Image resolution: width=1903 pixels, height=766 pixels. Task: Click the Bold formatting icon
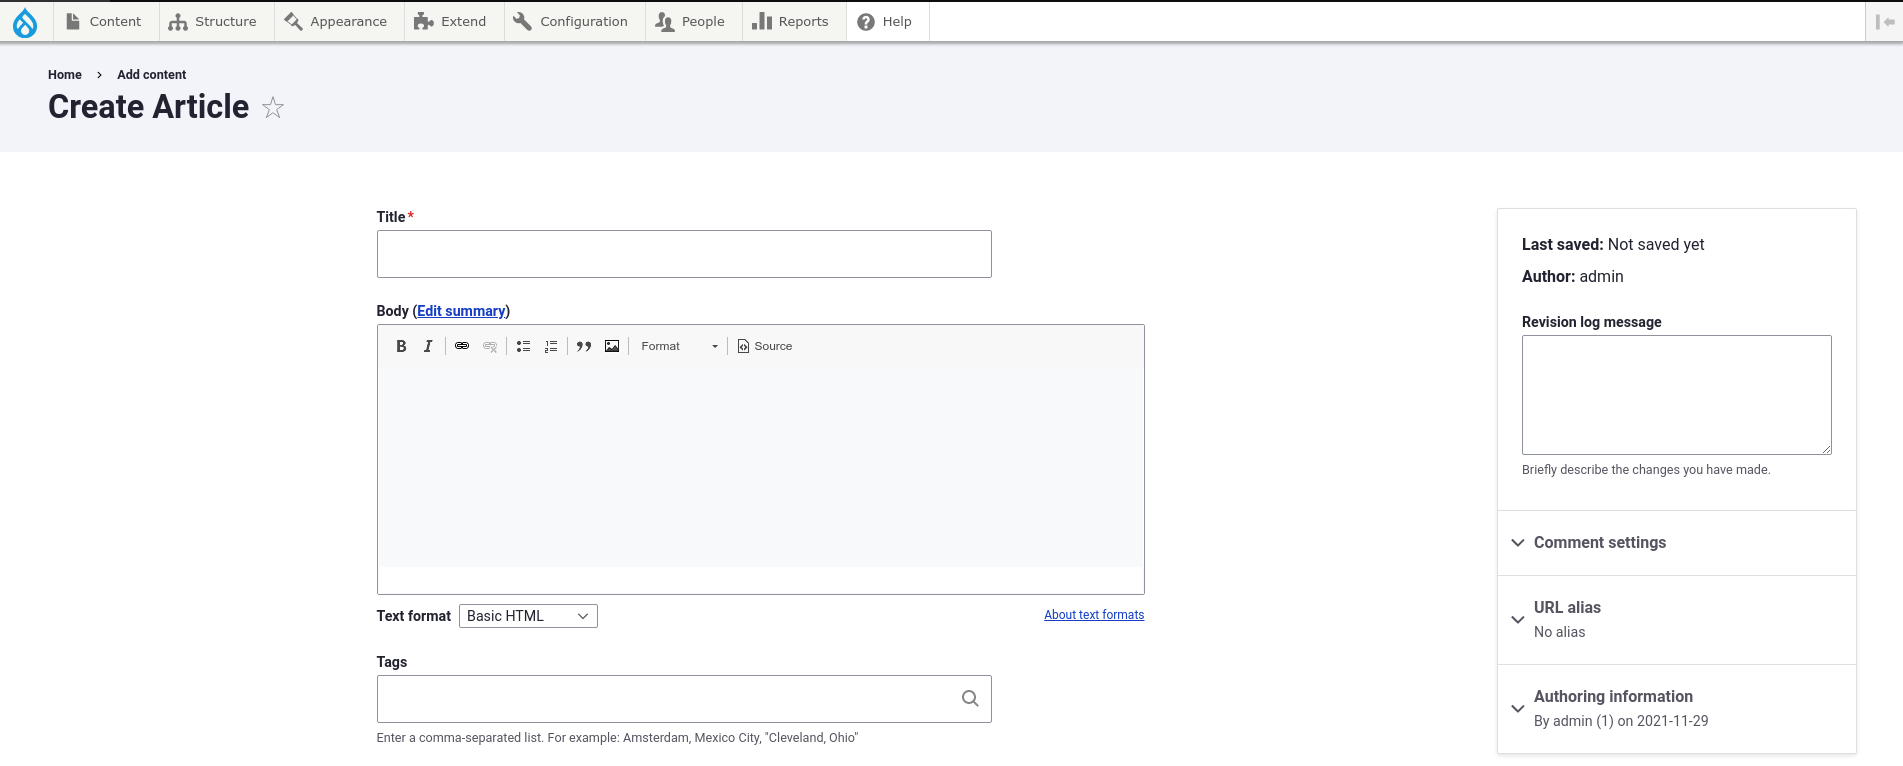[x=401, y=346]
